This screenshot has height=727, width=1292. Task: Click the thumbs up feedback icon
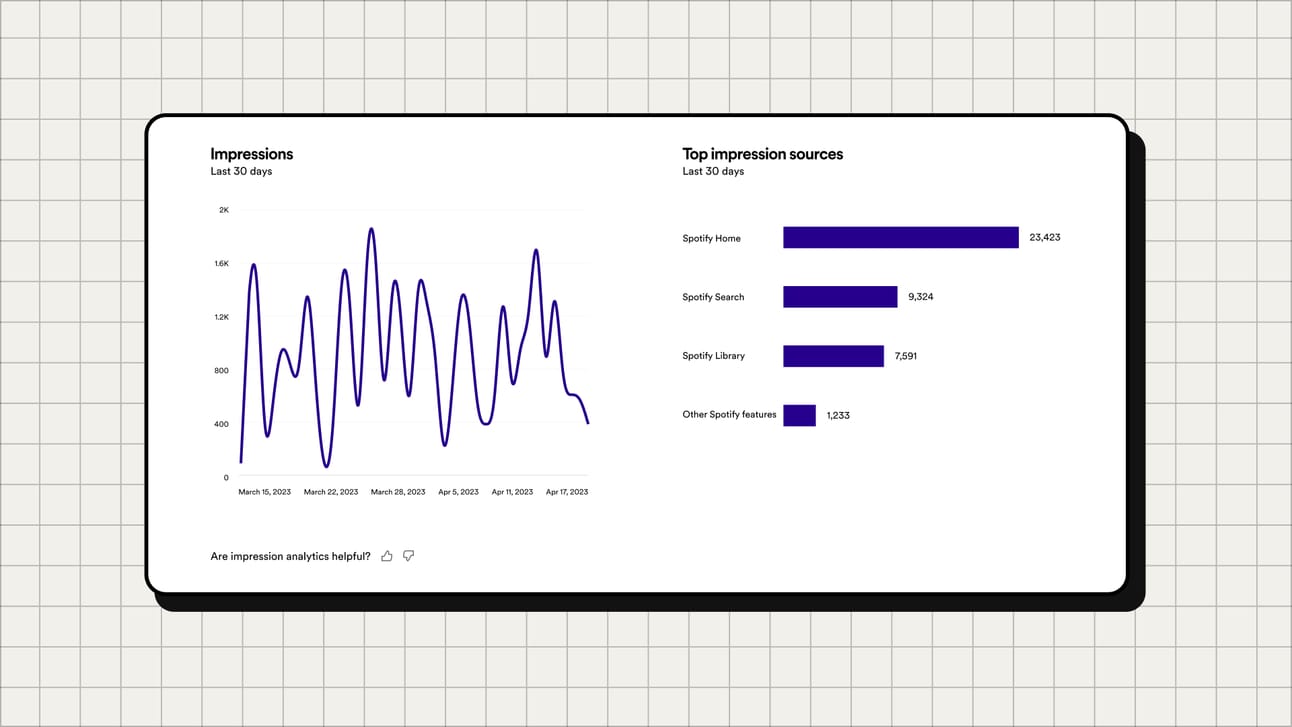pyautogui.click(x=387, y=556)
